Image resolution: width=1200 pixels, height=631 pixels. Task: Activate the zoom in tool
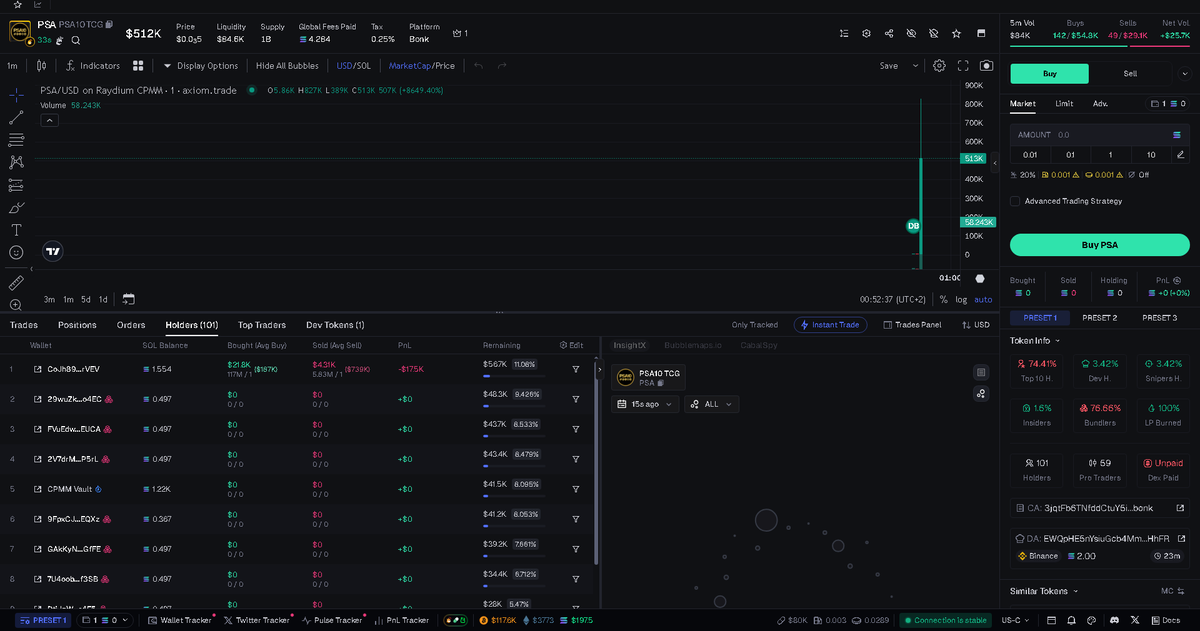click(16, 305)
